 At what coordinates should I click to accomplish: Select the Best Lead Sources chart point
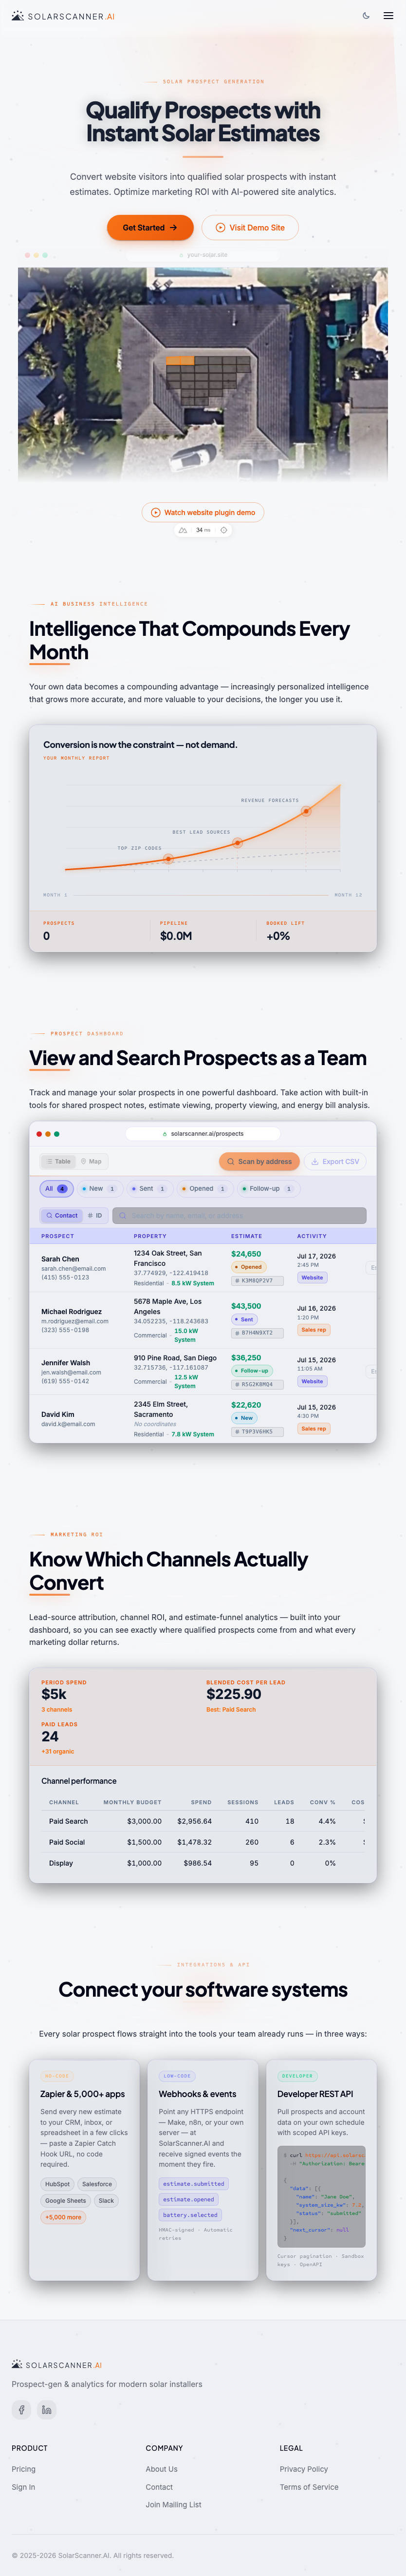click(x=237, y=843)
